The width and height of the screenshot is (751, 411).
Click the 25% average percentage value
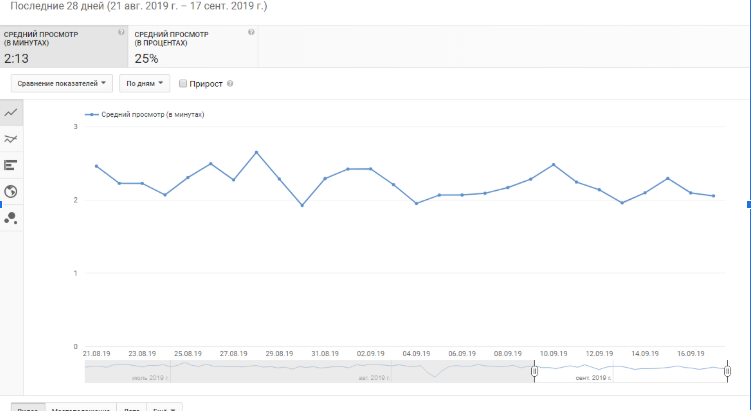(146, 59)
